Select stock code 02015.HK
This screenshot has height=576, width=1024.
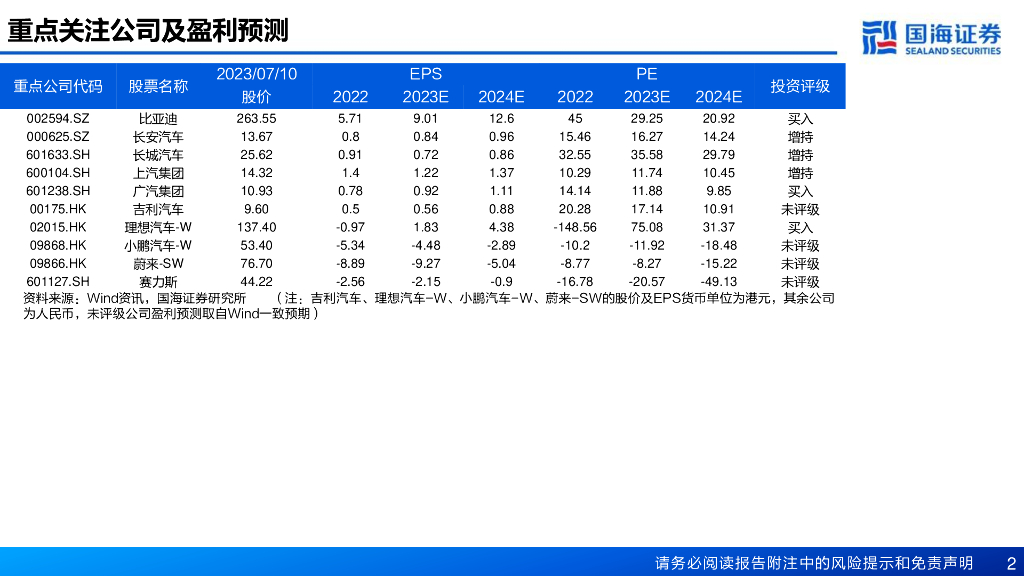click(58, 228)
